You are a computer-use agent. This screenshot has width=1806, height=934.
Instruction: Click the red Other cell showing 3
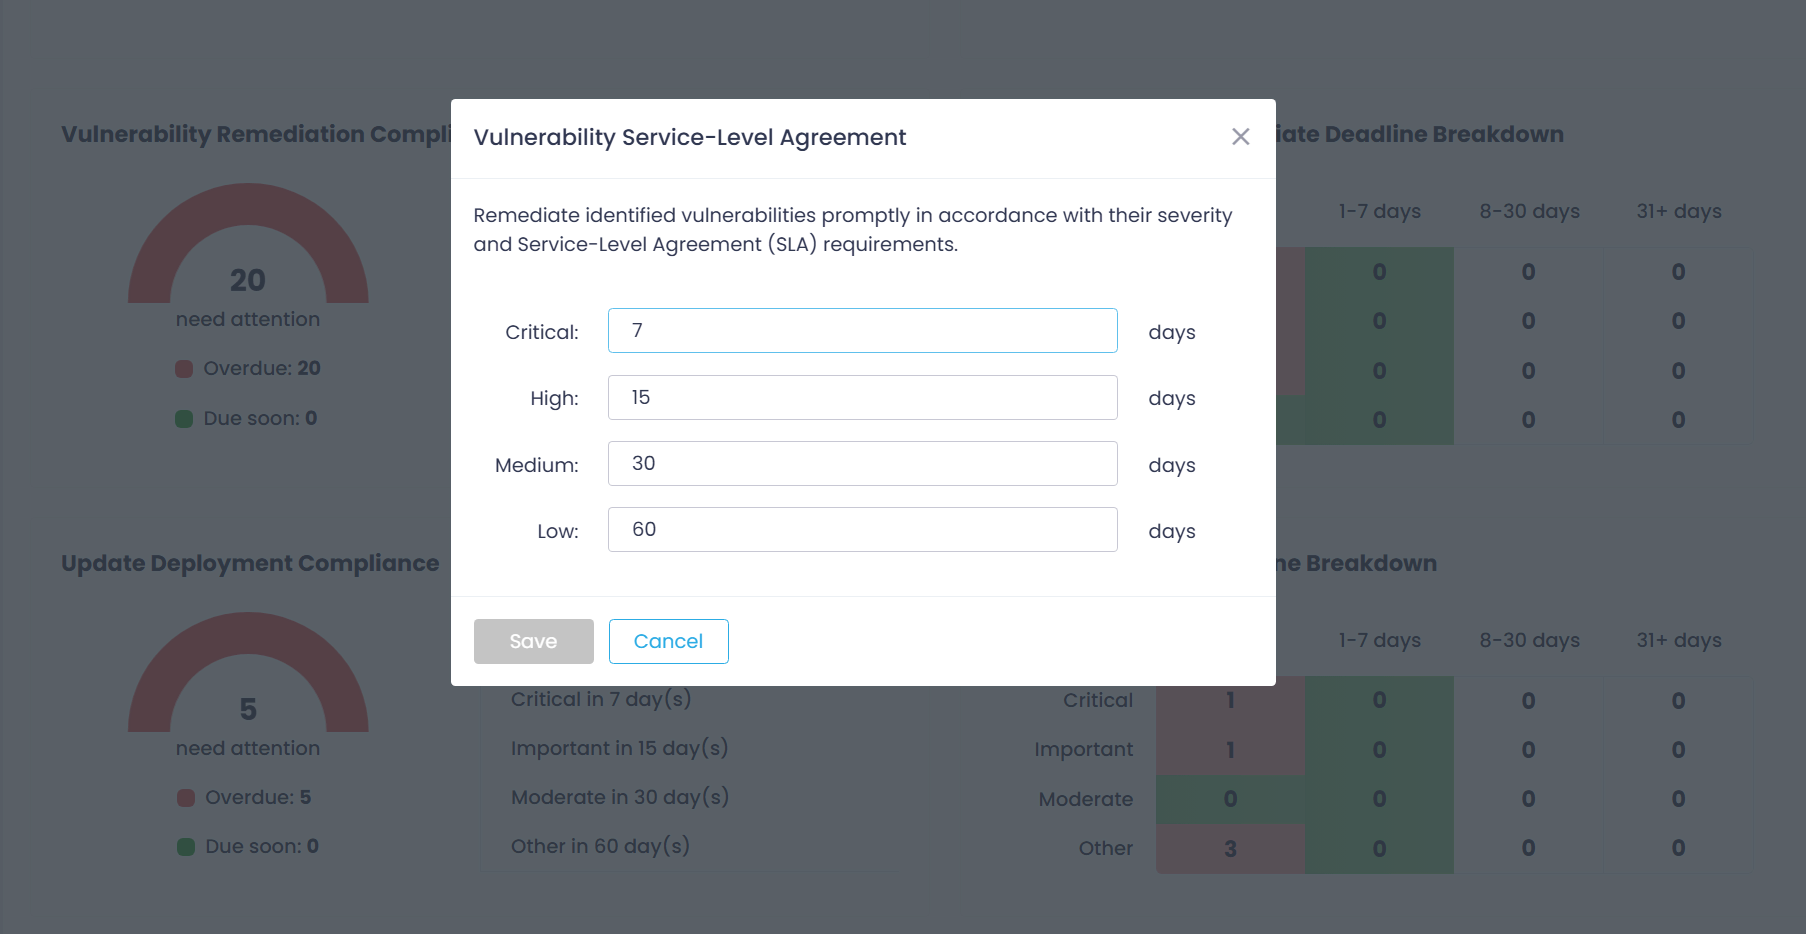pyautogui.click(x=1229, y=848)
